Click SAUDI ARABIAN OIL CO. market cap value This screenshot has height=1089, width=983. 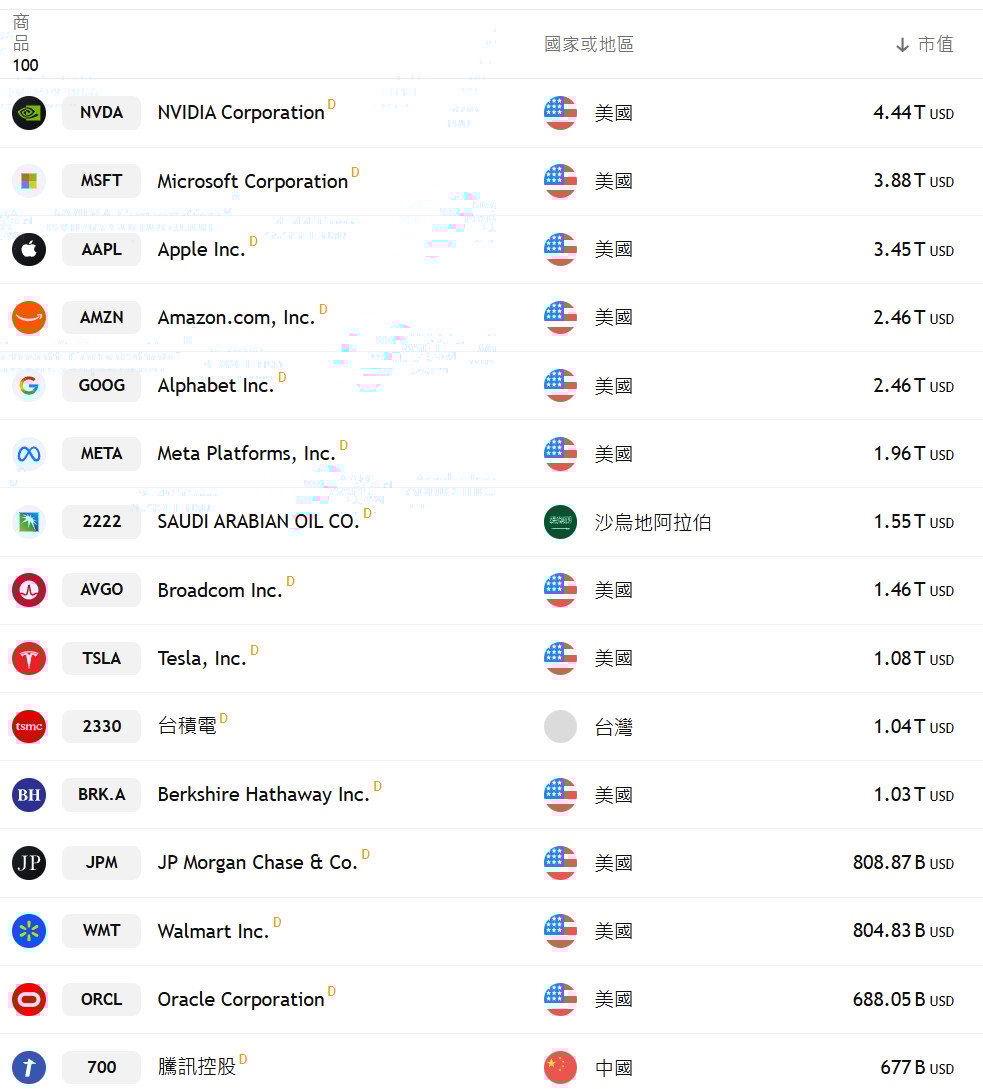914,522
